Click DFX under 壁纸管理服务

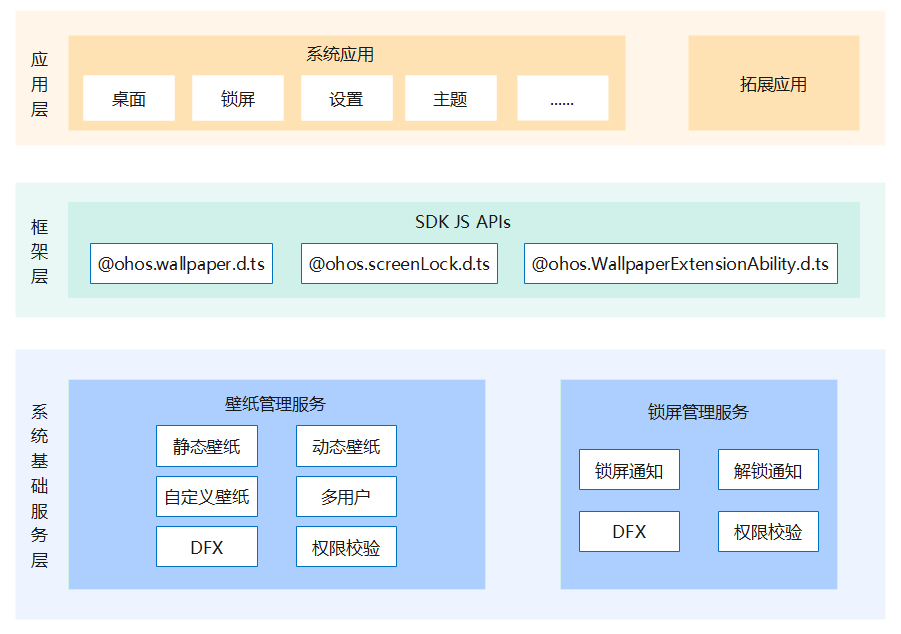(207, 547)
